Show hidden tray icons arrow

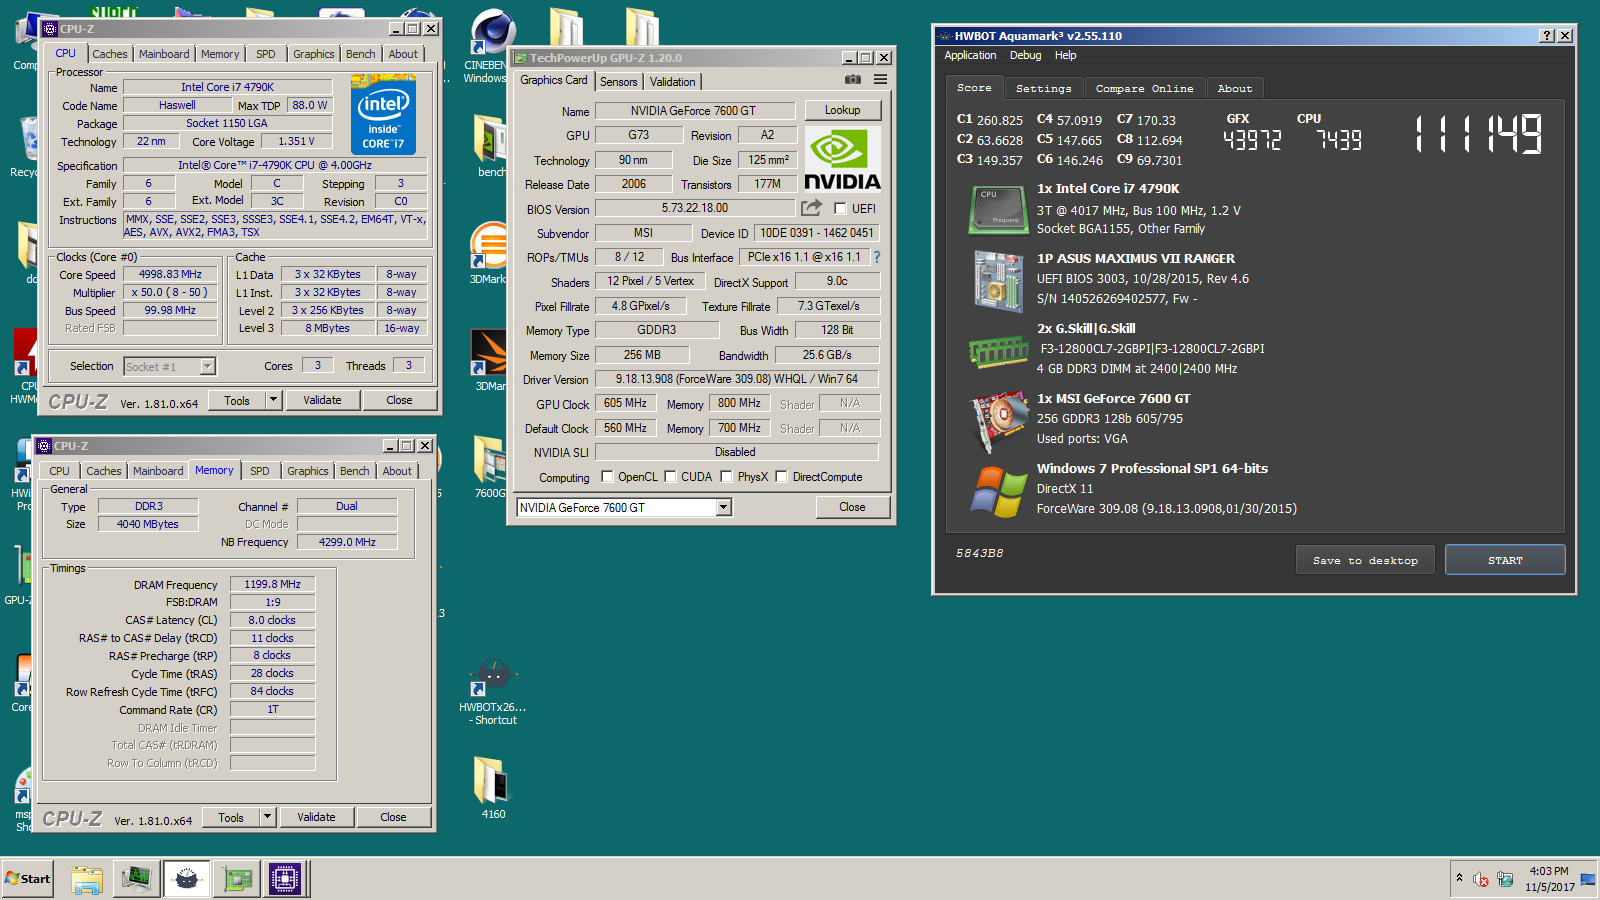1459,878
